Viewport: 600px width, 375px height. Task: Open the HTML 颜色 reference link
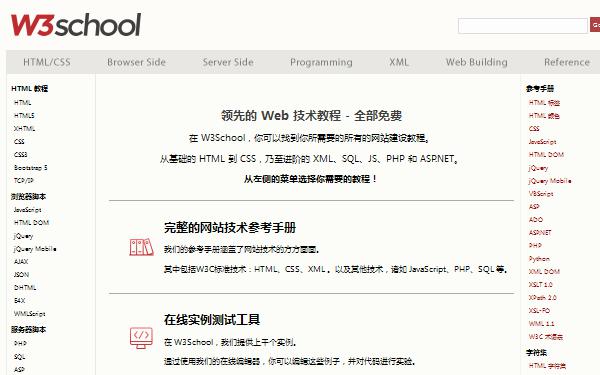pyautogui.click(x=544, y=116)
